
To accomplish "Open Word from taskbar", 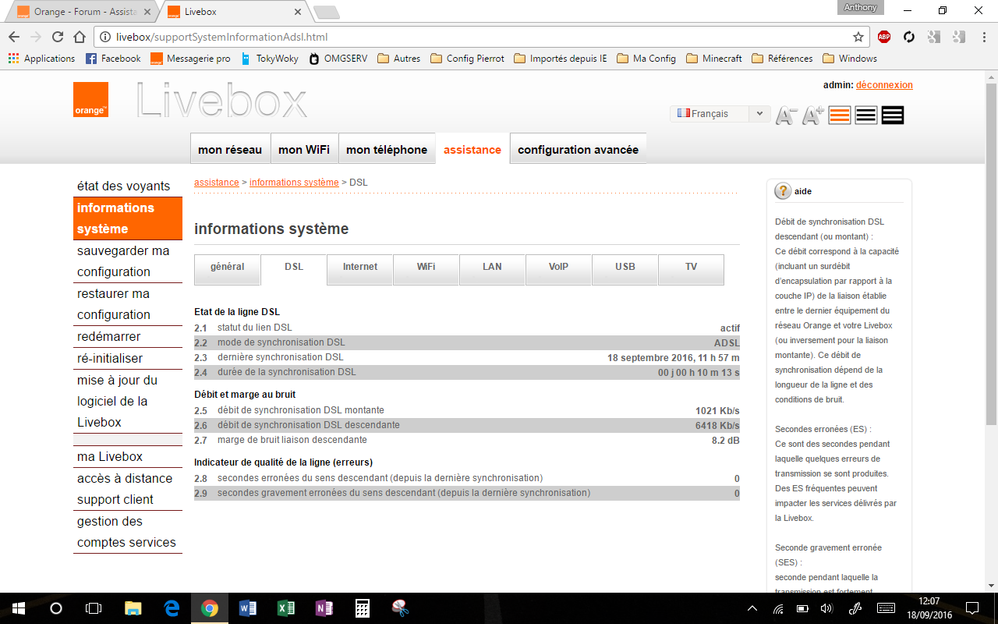I will click(x=247, y=609).
